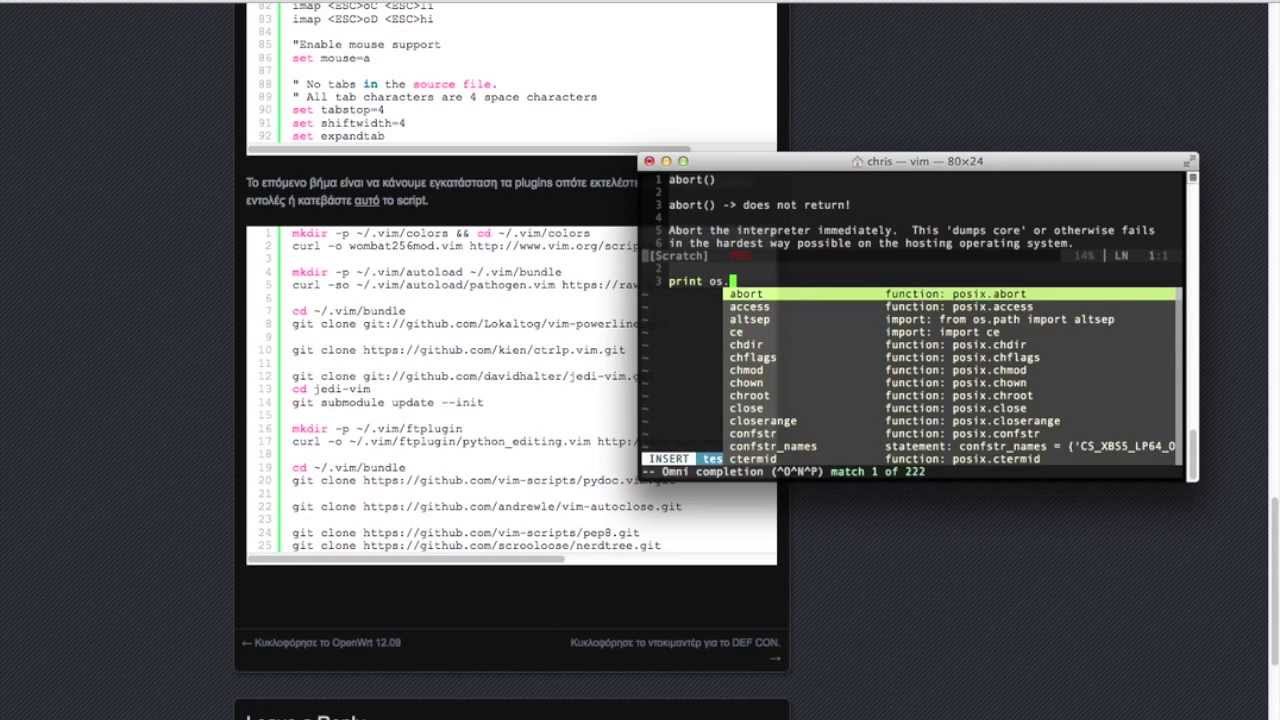The width and height of the screenshot is (1280, 720).
Task: Click 'abort() -> does not return!' preview line
Action: (x=759, y=205)
